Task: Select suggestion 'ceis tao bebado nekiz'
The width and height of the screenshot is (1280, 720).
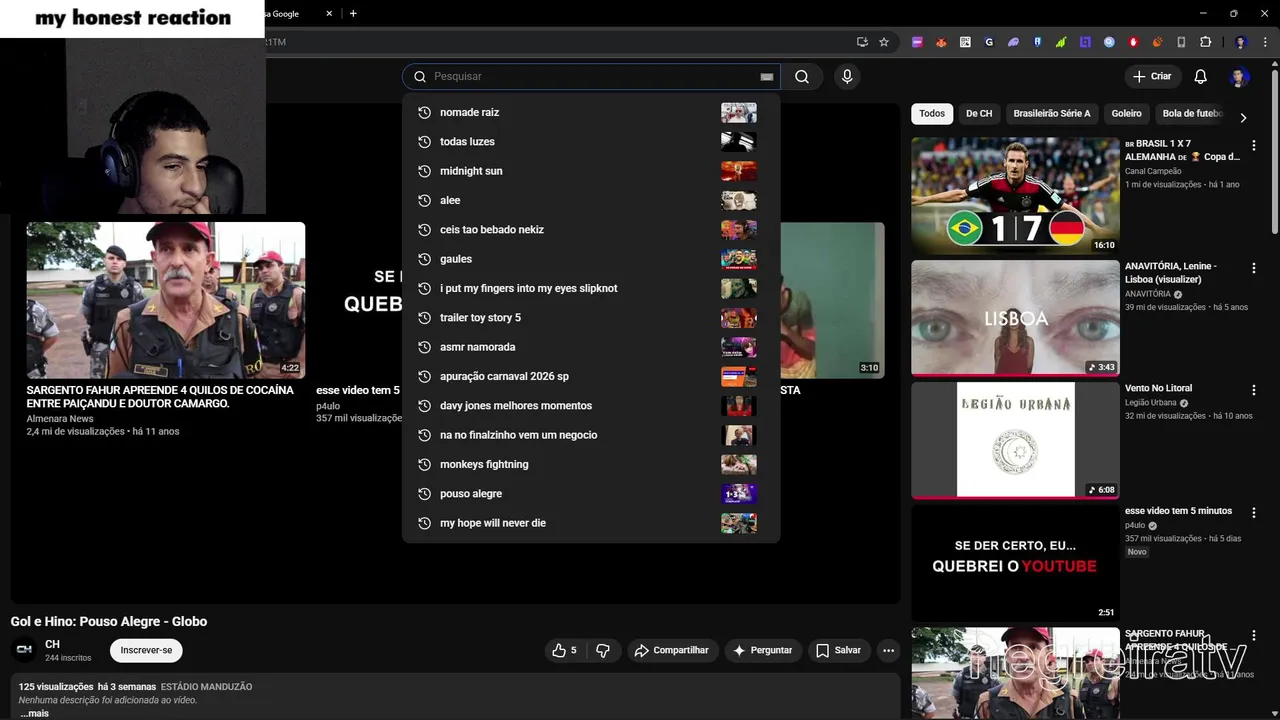Action: pyautogui.click(x=591, y=230)
